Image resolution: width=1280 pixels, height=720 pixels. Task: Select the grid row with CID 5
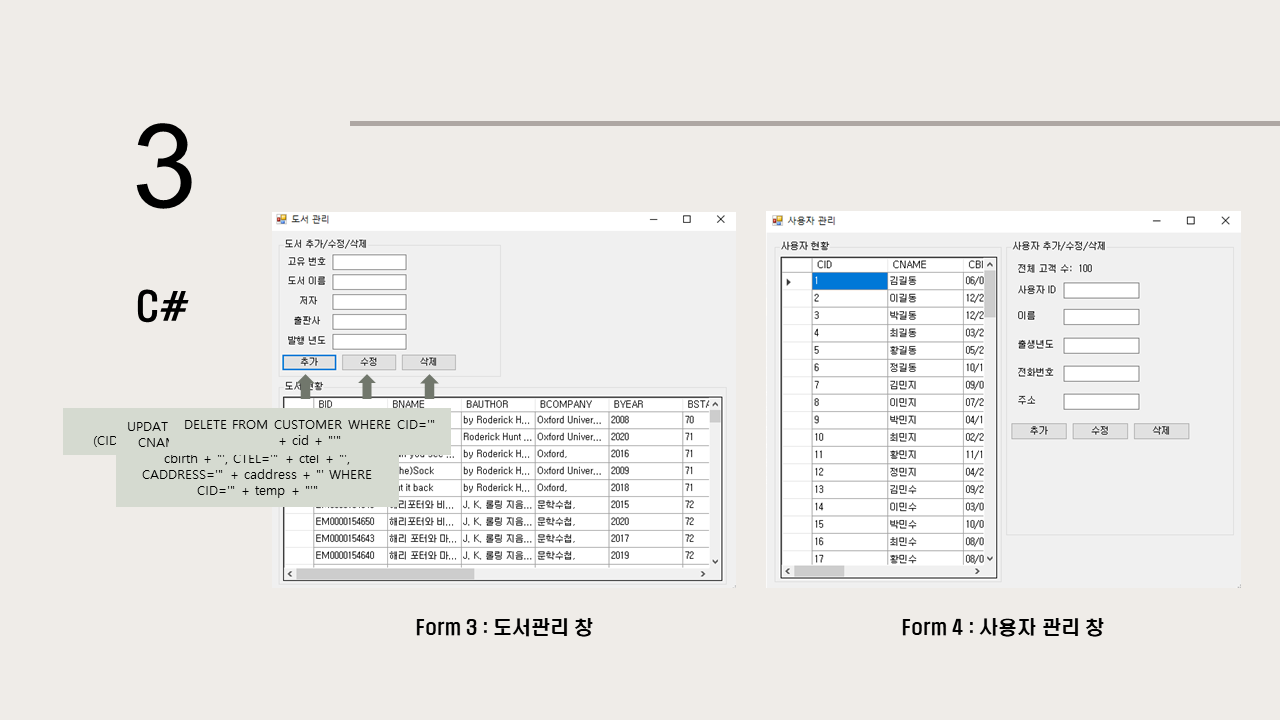[850, 350]
